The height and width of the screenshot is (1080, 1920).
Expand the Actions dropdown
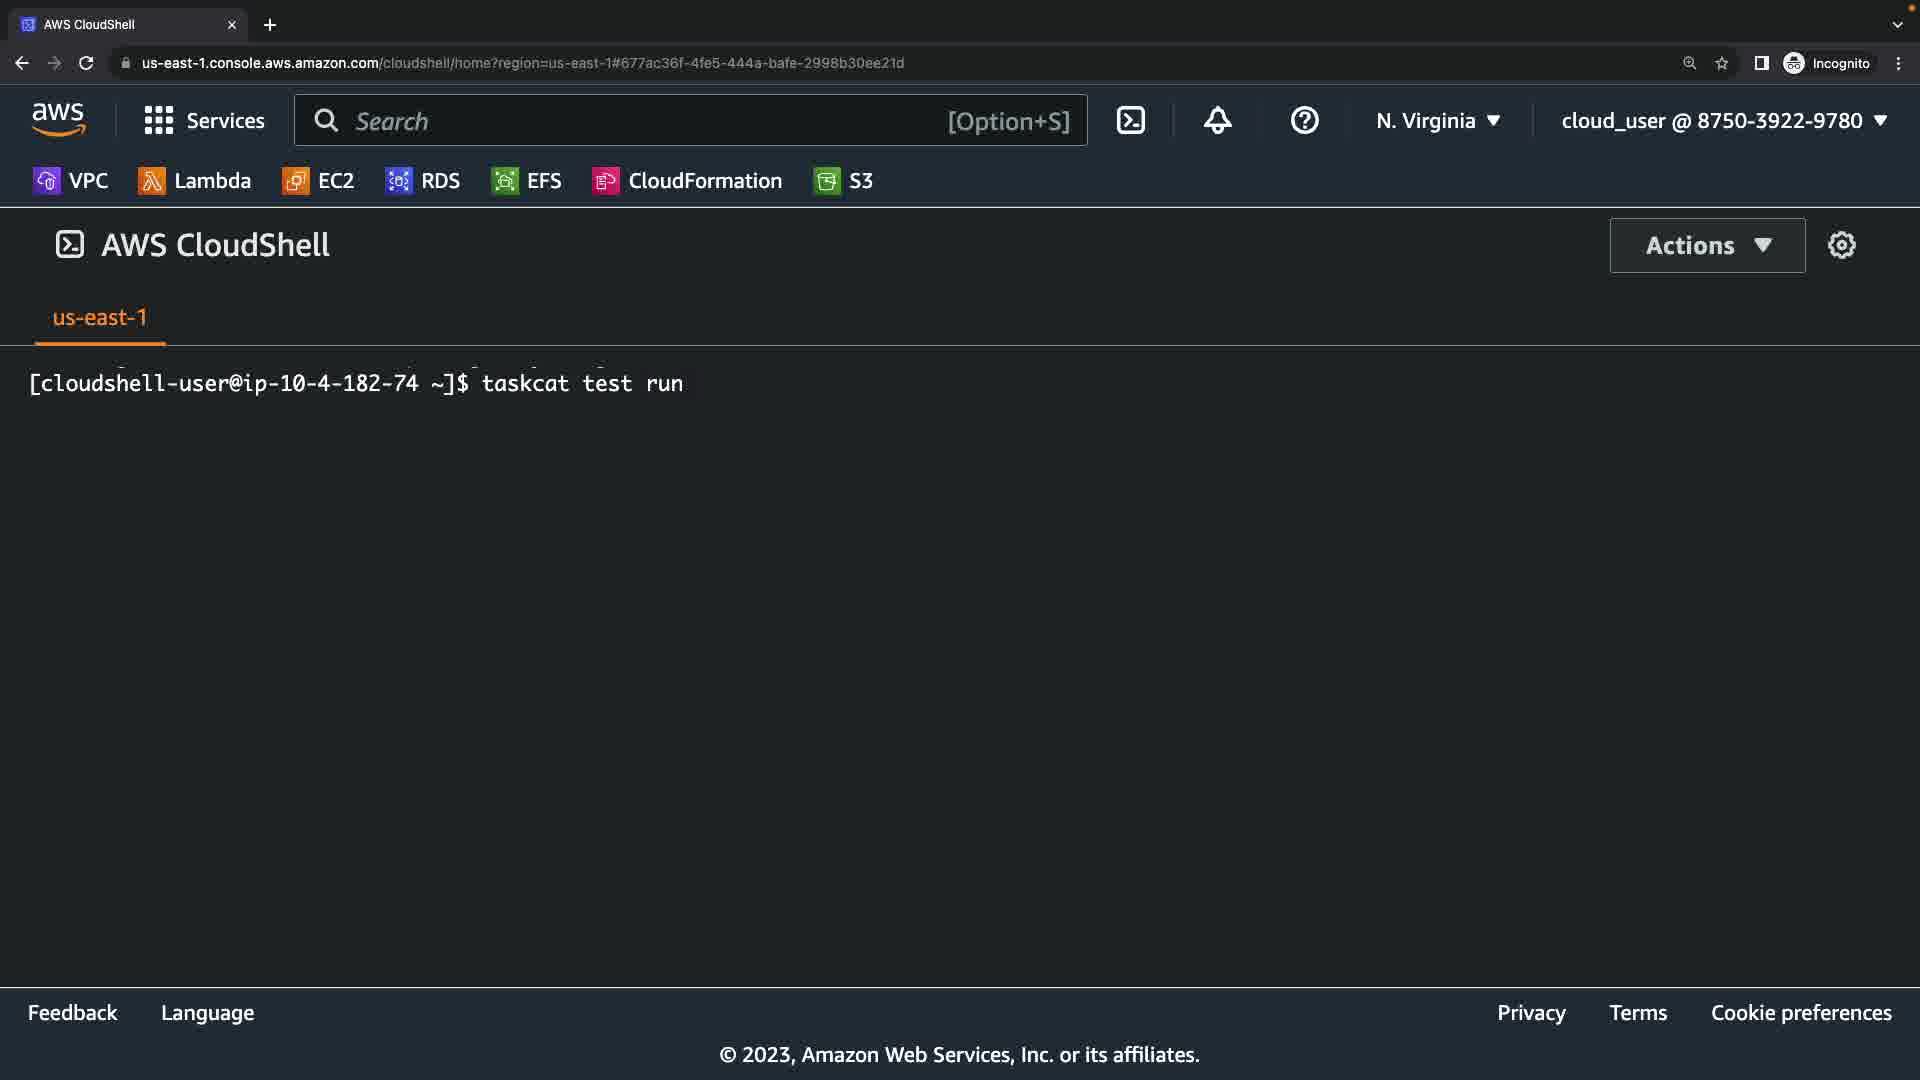pyautogui.click(x=1707, y=245)
